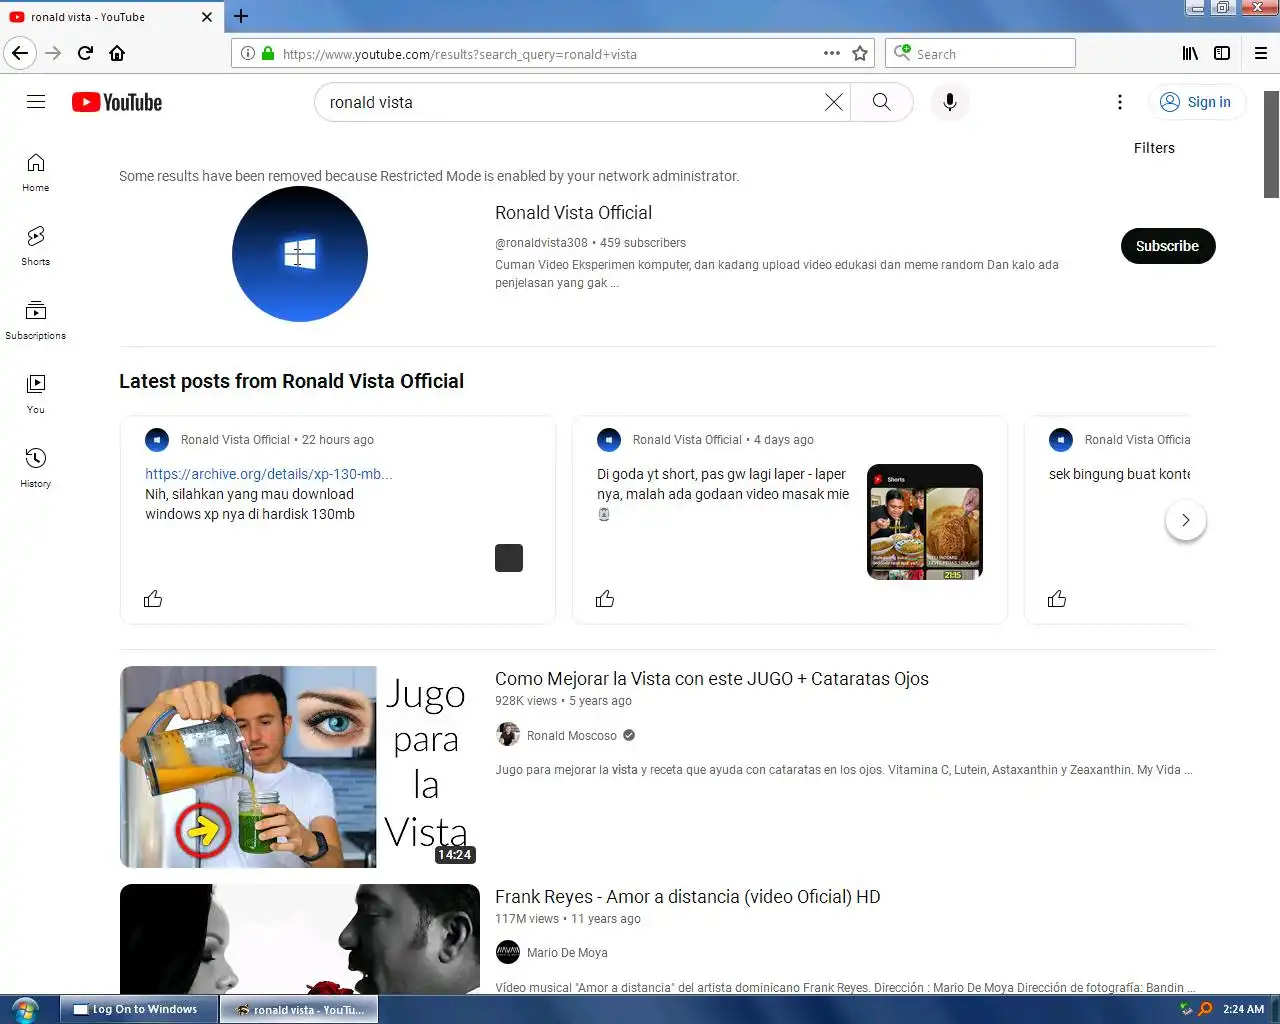Click the '@ronaldvista308' channel handle

tap(541, 243)
